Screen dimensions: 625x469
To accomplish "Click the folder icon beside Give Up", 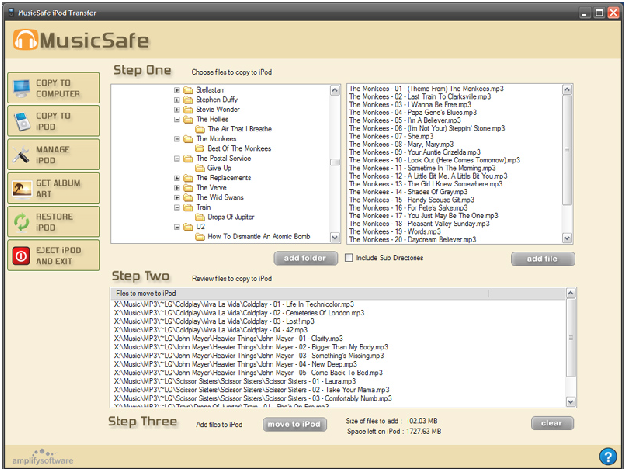I will click(x=200, y=168).
